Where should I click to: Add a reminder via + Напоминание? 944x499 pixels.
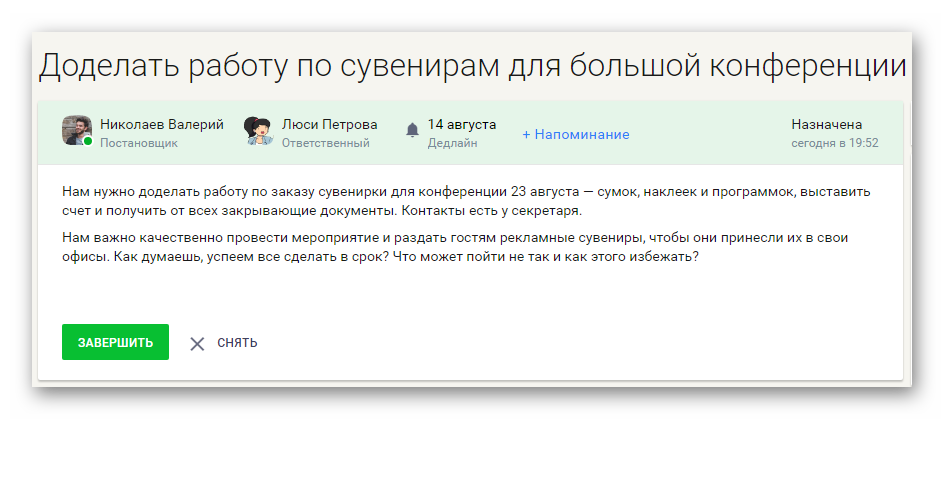575,134
